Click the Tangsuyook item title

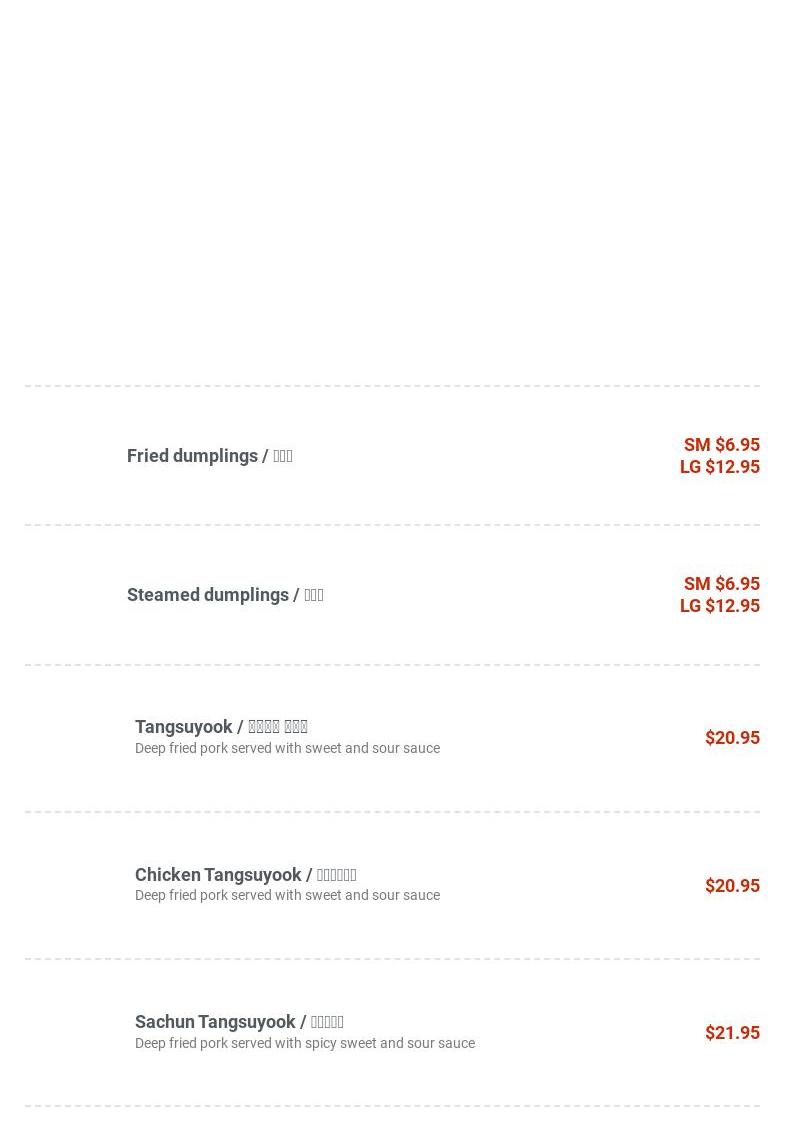[221, 727]
